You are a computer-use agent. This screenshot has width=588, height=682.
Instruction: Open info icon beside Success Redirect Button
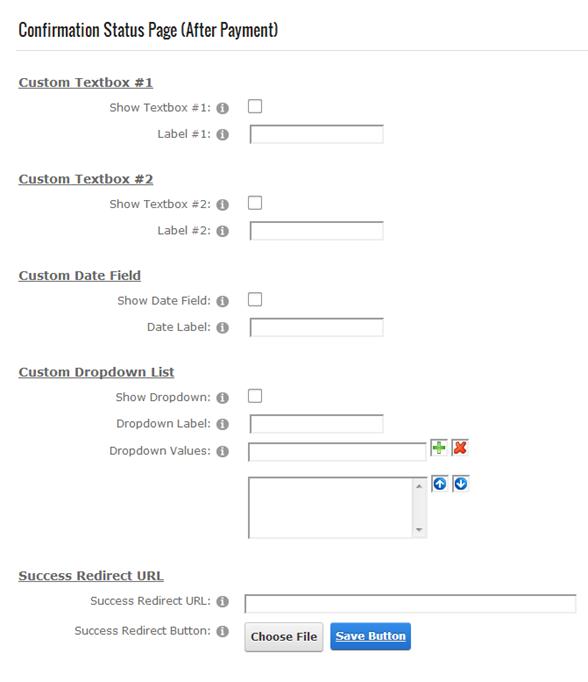point(223,632)
